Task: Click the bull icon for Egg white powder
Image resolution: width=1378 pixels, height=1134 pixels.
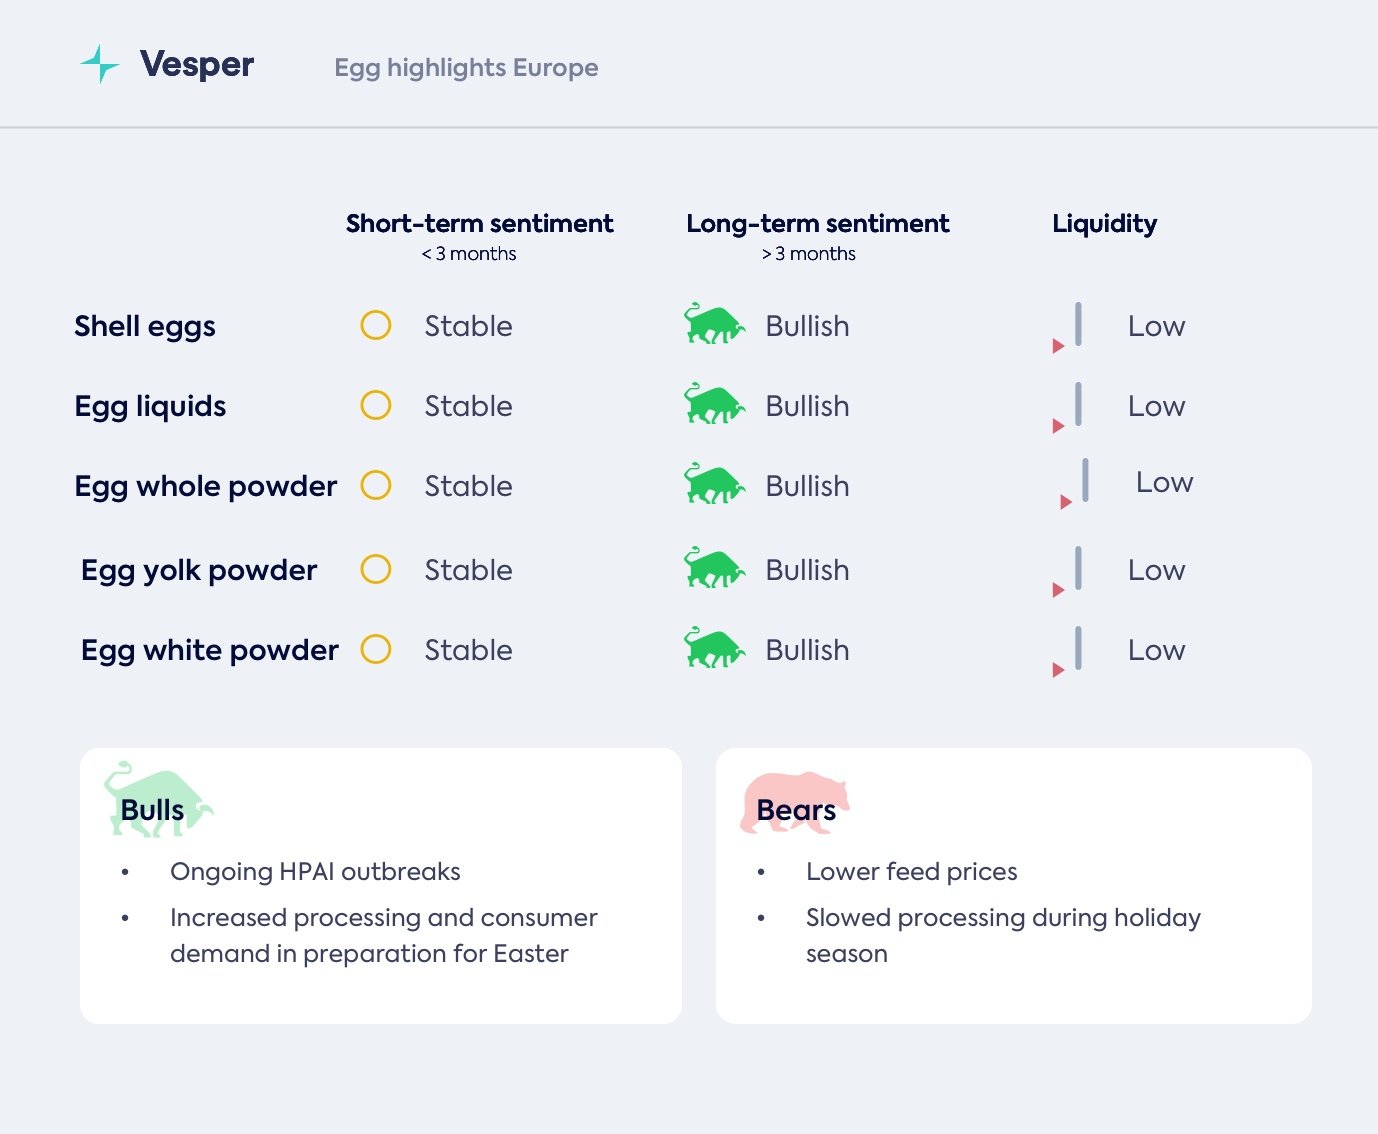Action: [x=714, y=649]
